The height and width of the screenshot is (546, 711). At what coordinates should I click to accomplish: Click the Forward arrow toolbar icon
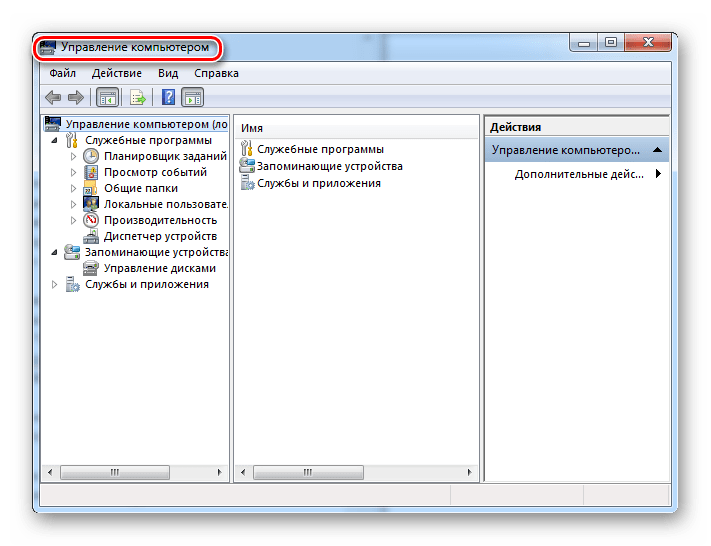pos(76,97)
